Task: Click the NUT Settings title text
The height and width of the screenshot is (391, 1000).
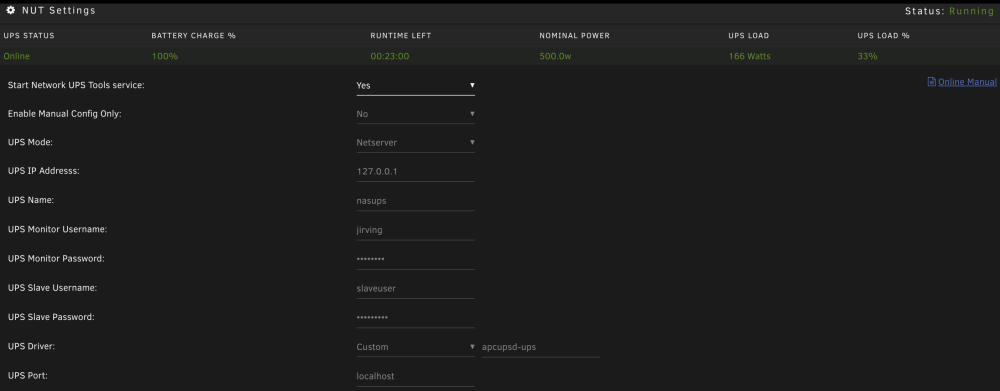Action: (59, 10)
